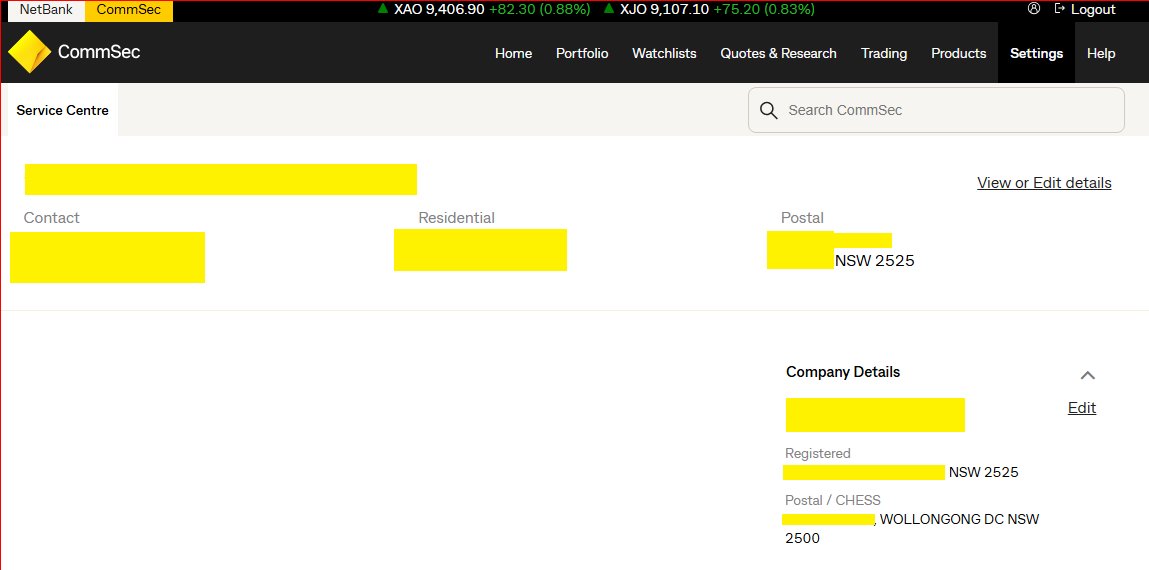Open the Home menu
Viewport: 1149px width, 570px height.
coord(514,53)
